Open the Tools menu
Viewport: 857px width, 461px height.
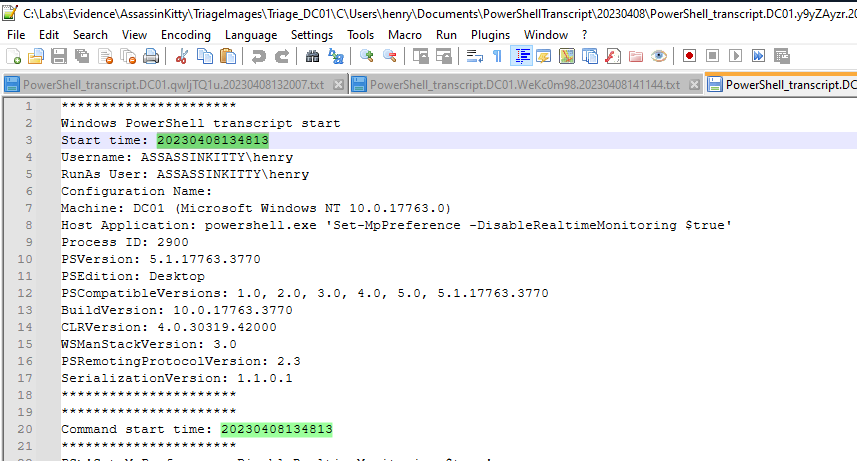click(360, 35)
